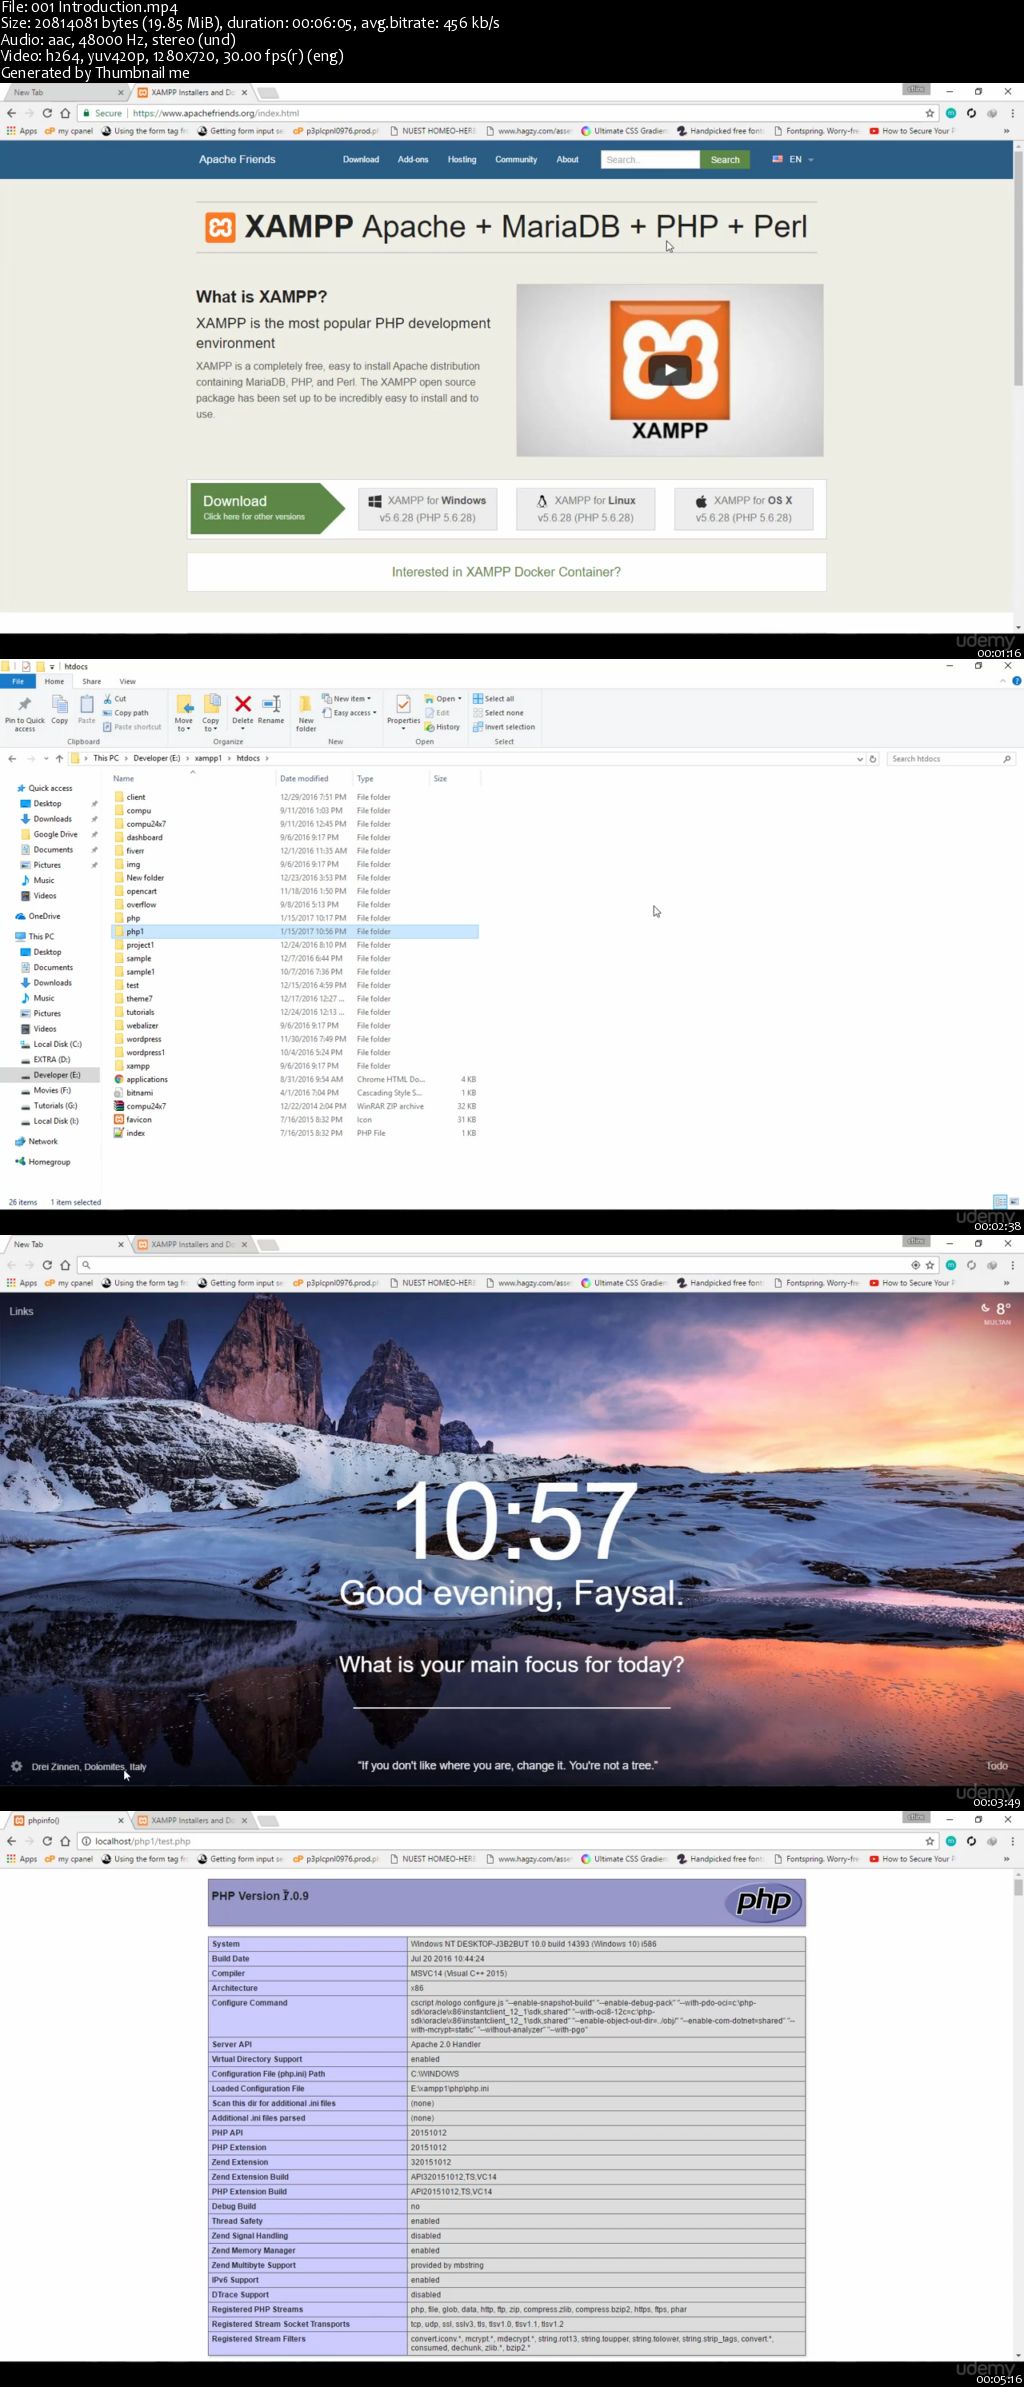Choose XAMPP for OS X installer
Image resolution: width=1024 pixels, height=2387 pixels.
(x=743, y=508)
